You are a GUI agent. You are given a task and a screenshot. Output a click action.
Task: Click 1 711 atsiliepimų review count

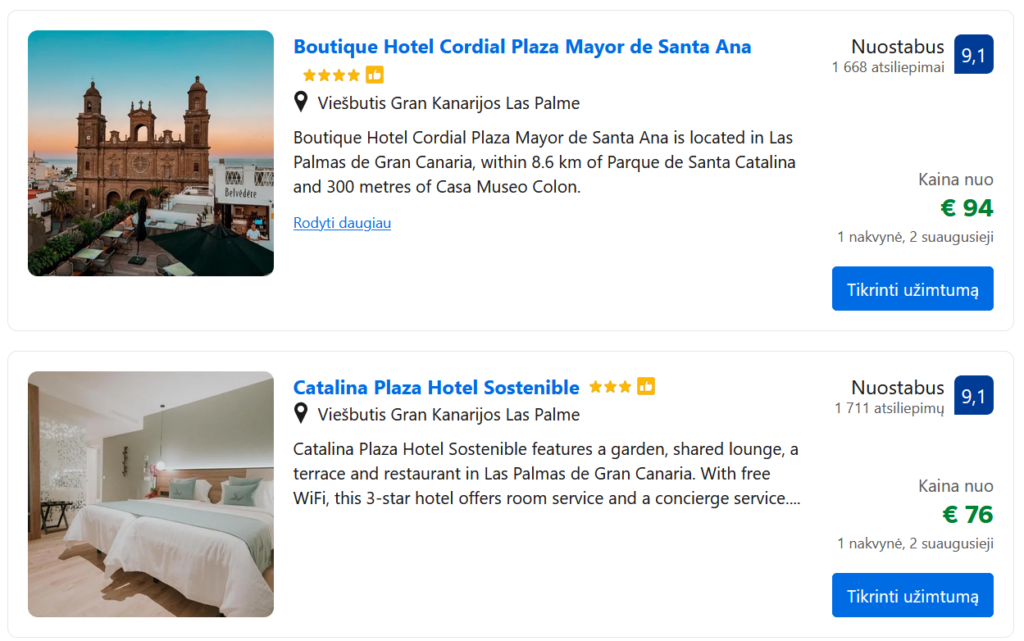pos(889,408)
